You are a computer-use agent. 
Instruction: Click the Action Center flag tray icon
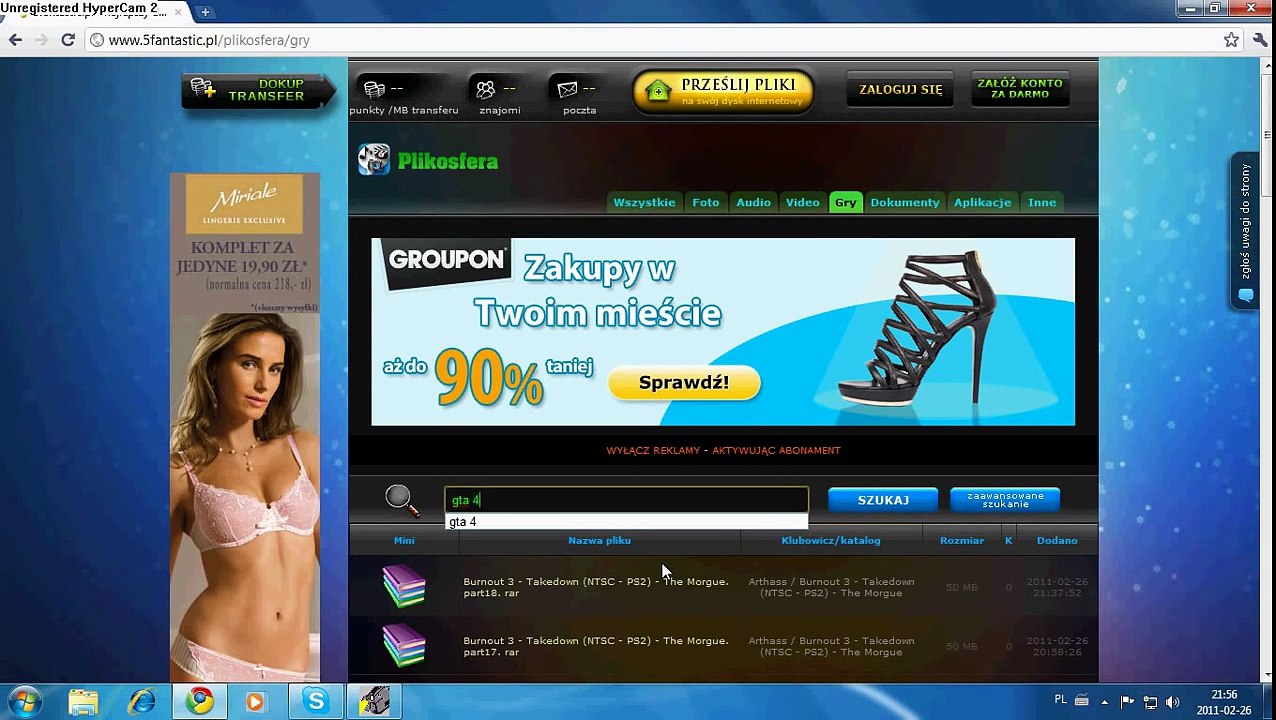click(1127, 702)
